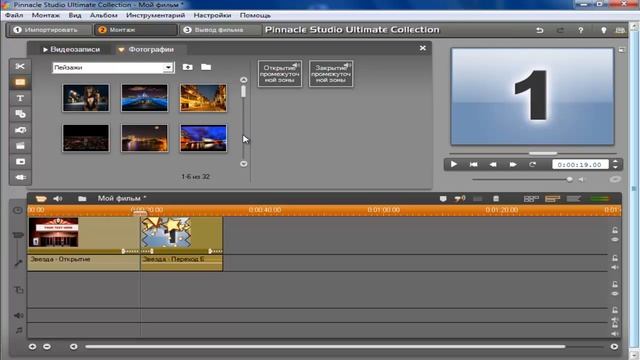640x360 pixels.
Task: Expand the Видеозаписи section
Action: point(71,49)
